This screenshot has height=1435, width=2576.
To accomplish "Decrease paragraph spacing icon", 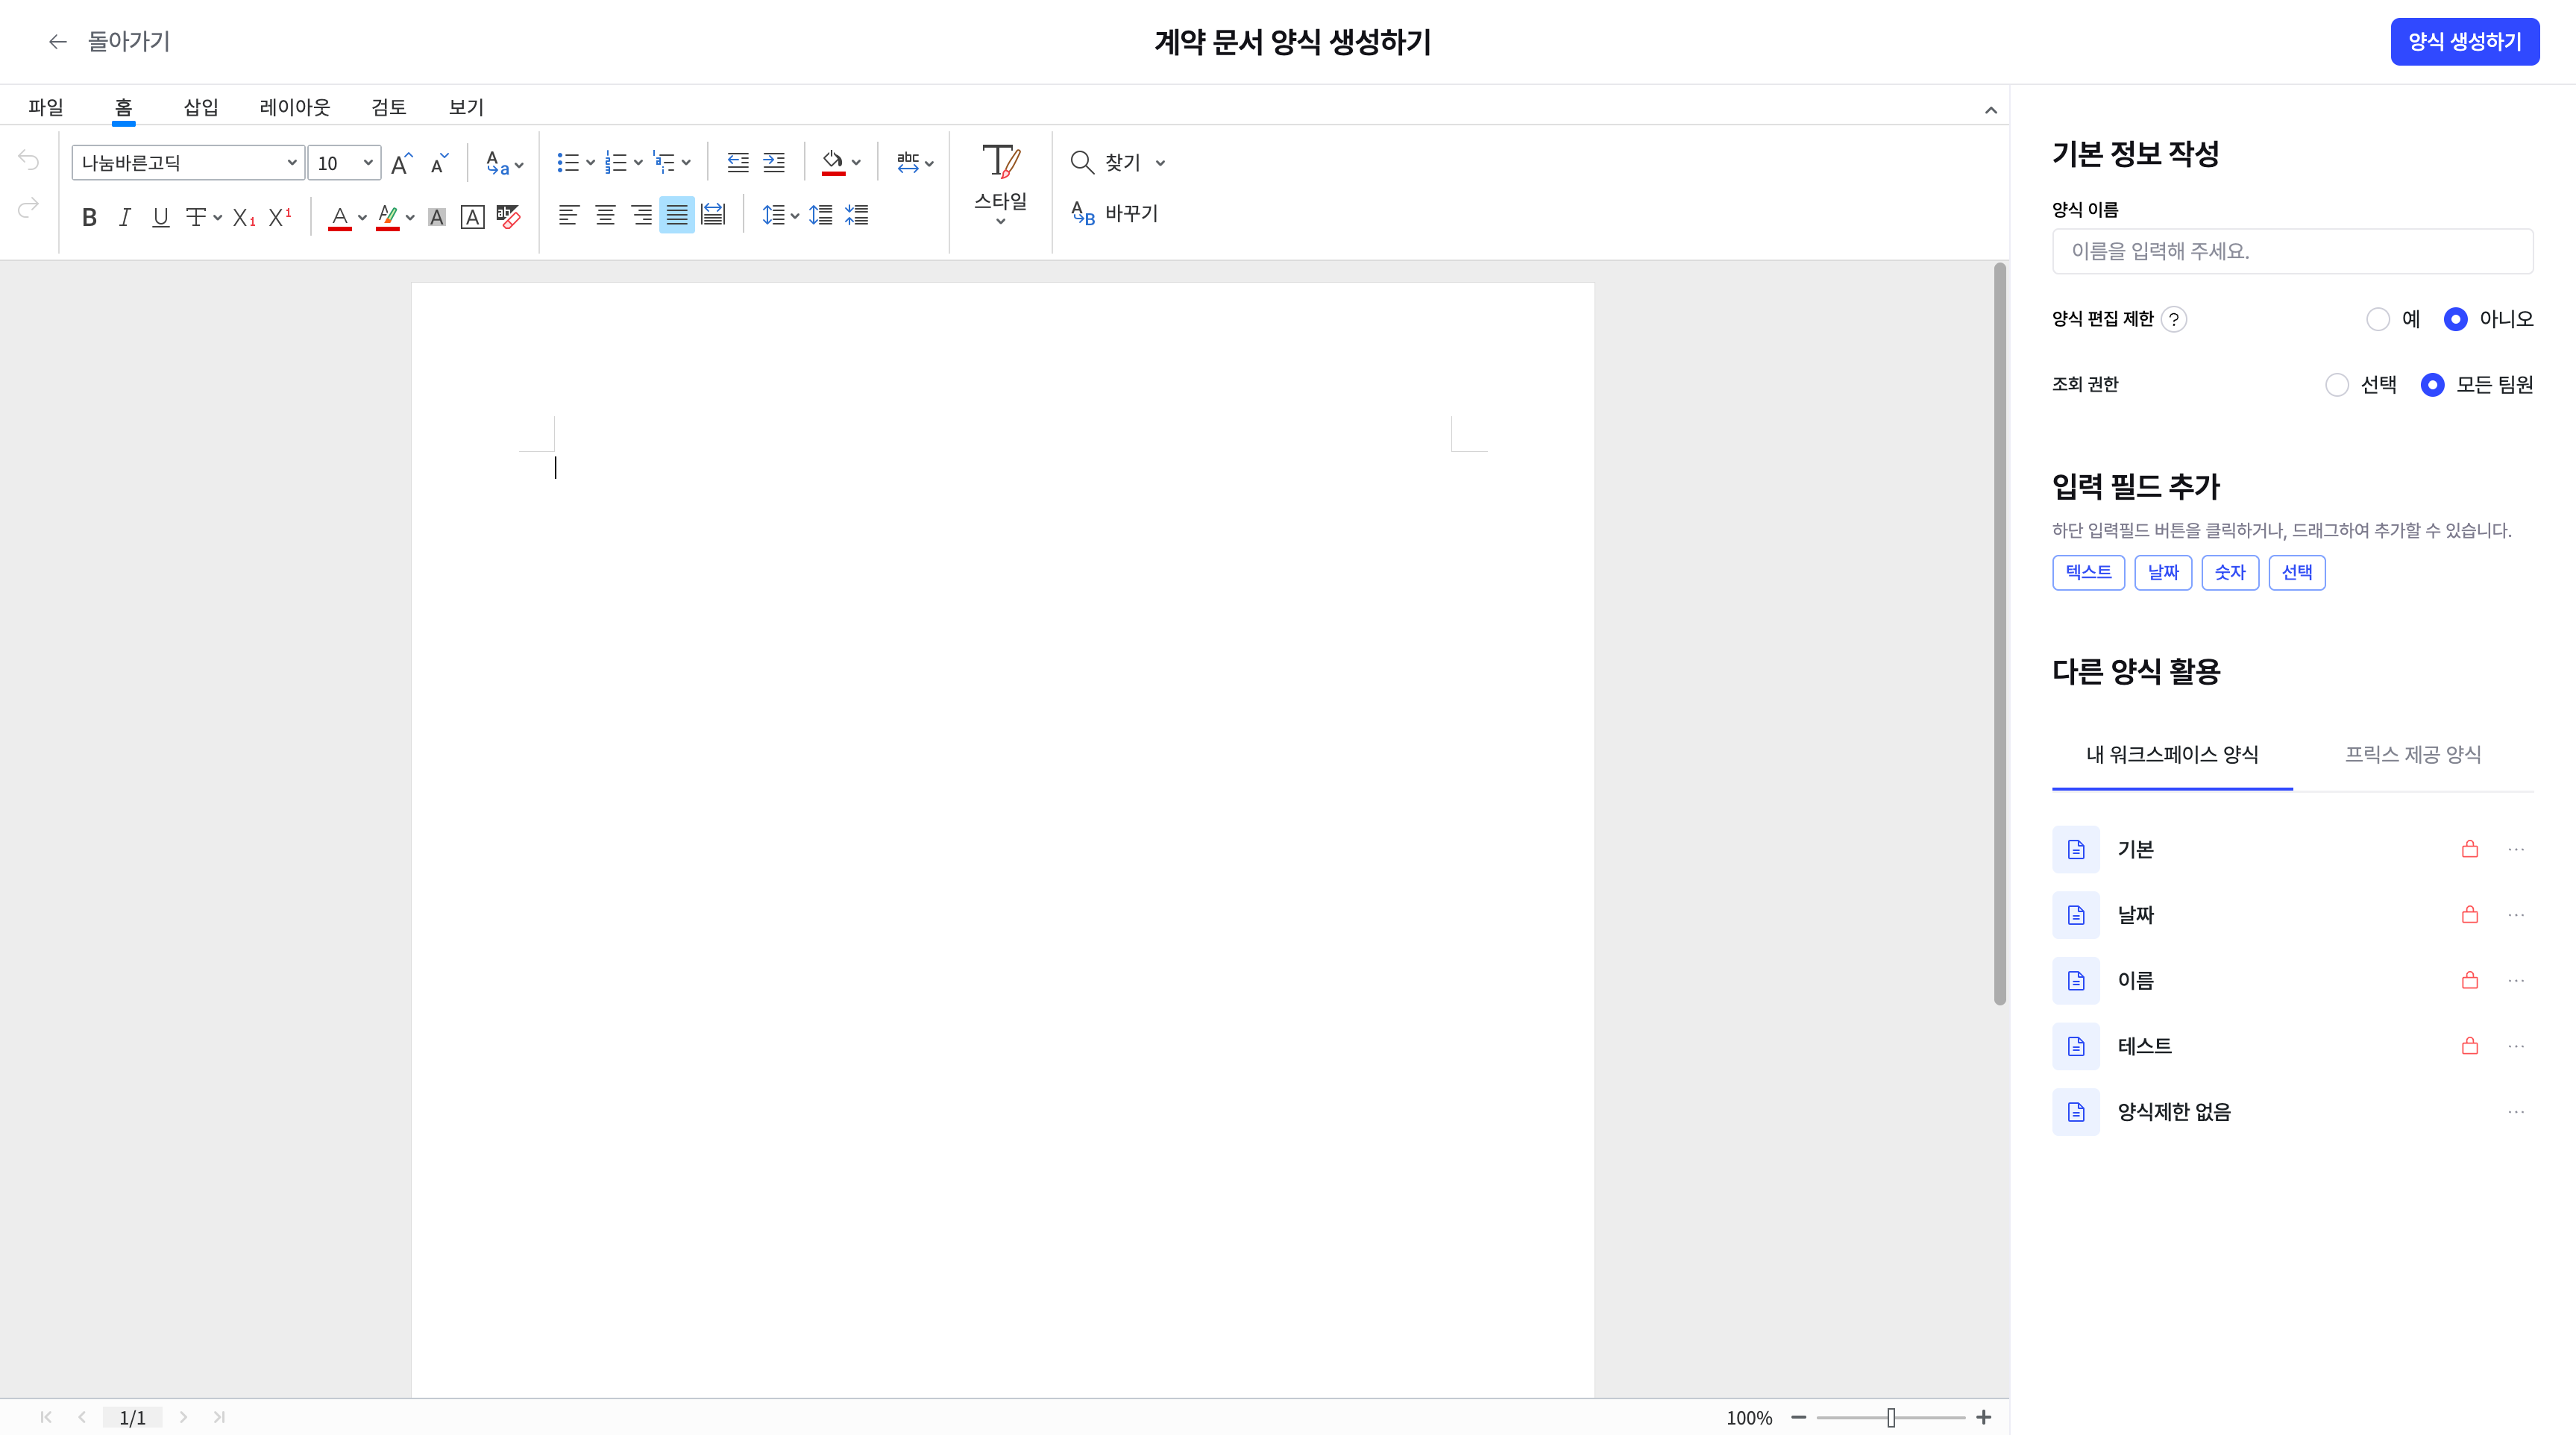I will [857, 215].
